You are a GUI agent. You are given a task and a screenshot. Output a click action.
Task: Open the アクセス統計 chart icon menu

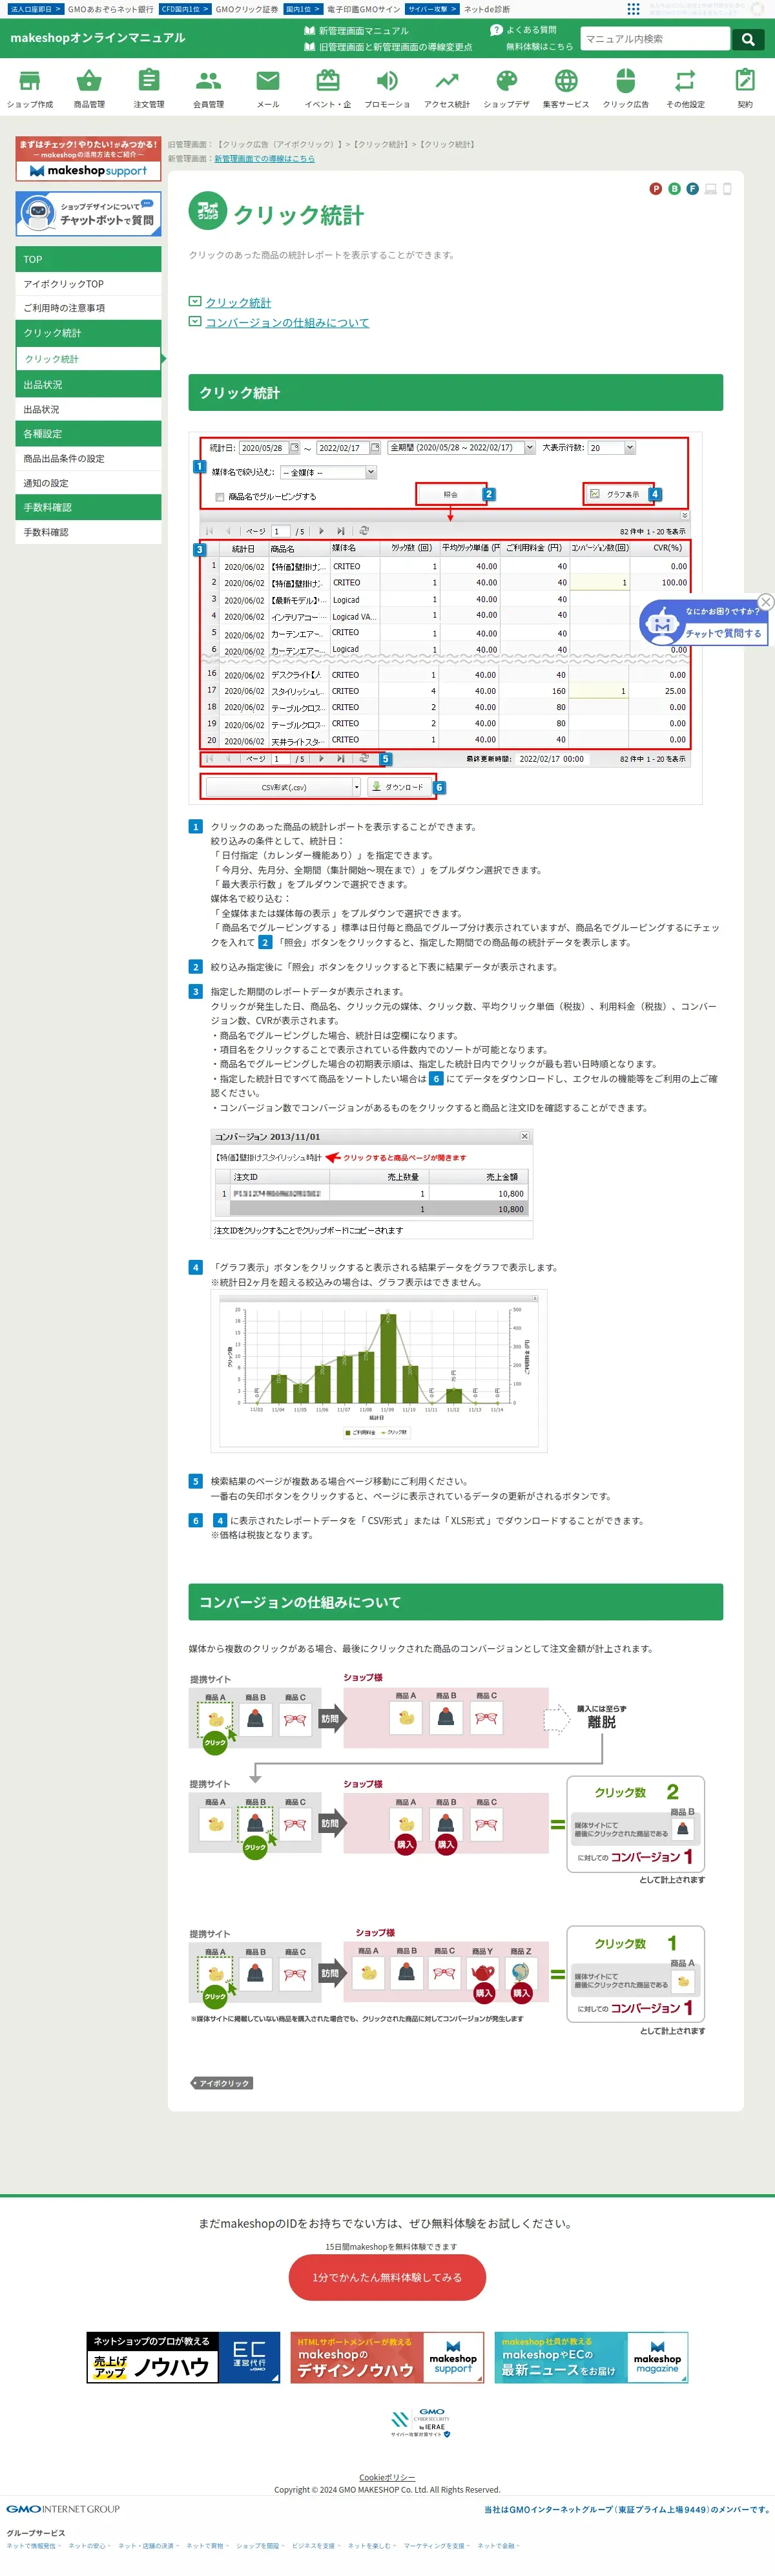coord(447,88)
